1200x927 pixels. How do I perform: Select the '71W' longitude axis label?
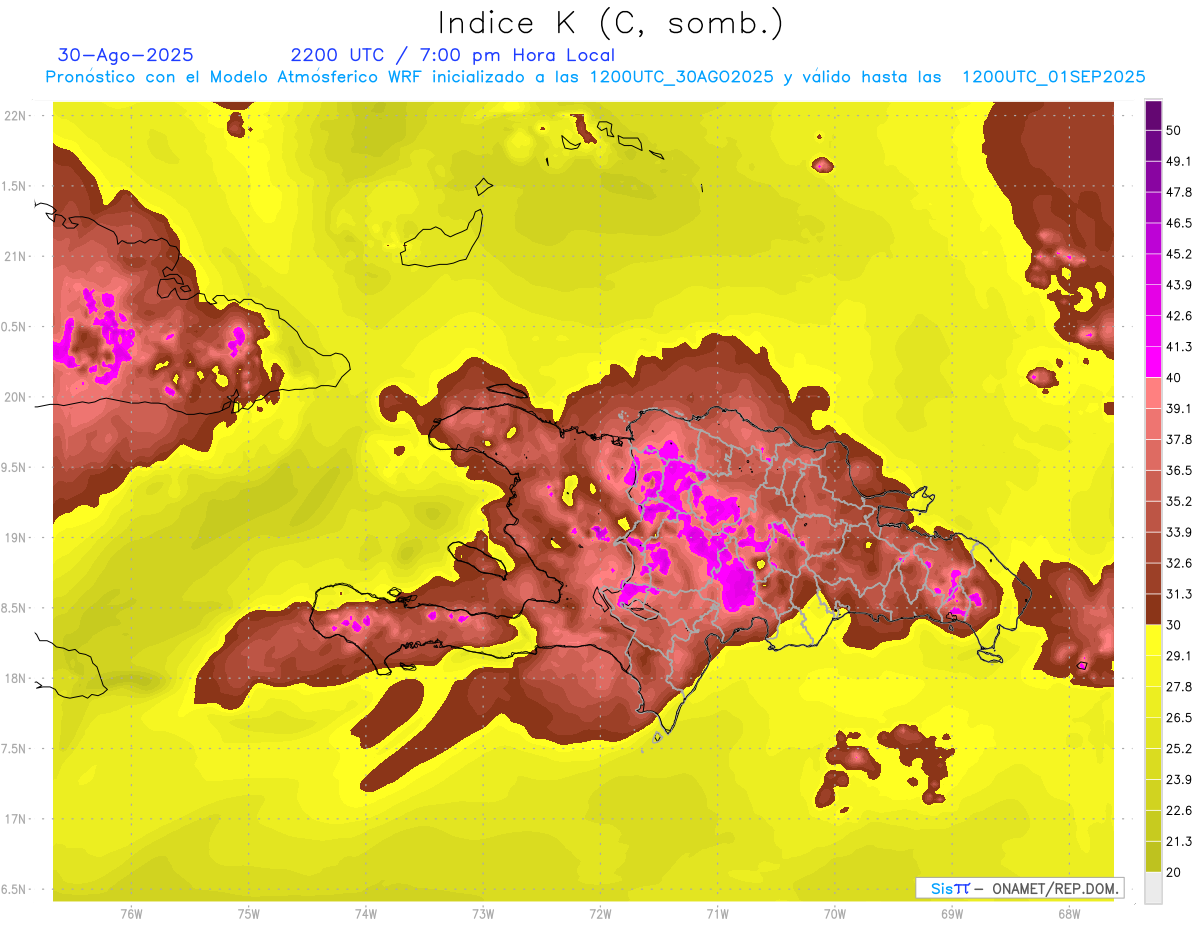[717, 914]
